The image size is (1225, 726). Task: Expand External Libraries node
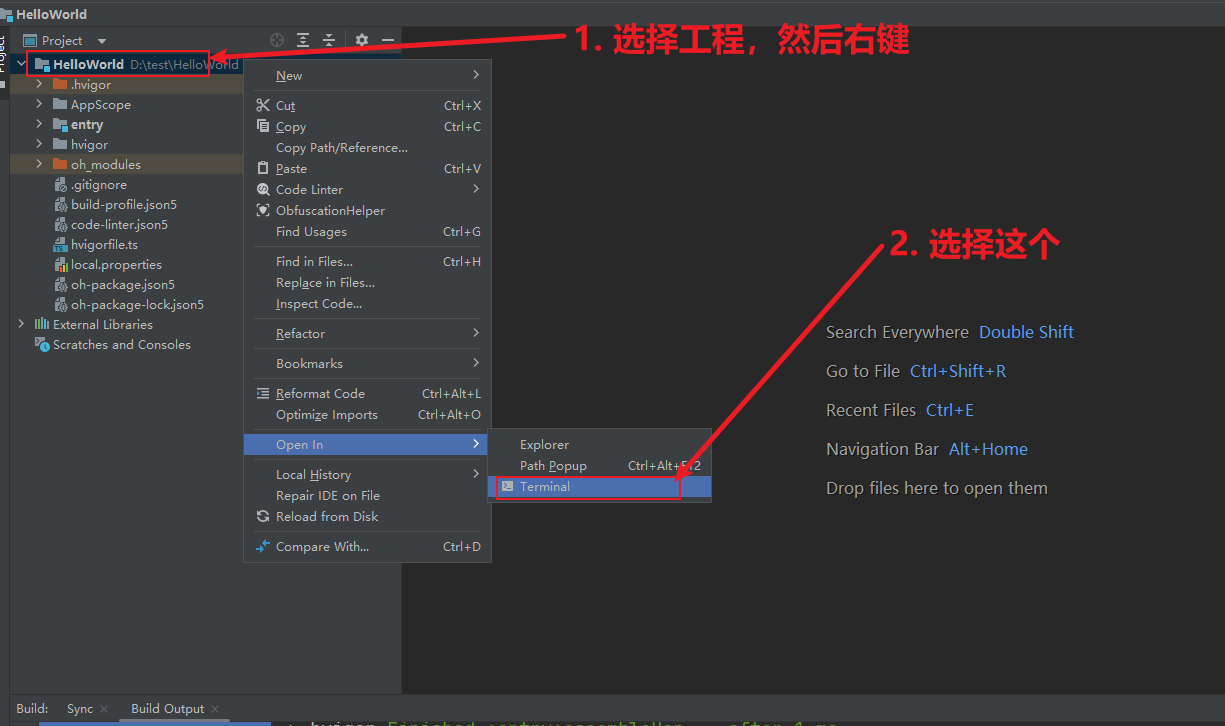[x=22, y=324]
